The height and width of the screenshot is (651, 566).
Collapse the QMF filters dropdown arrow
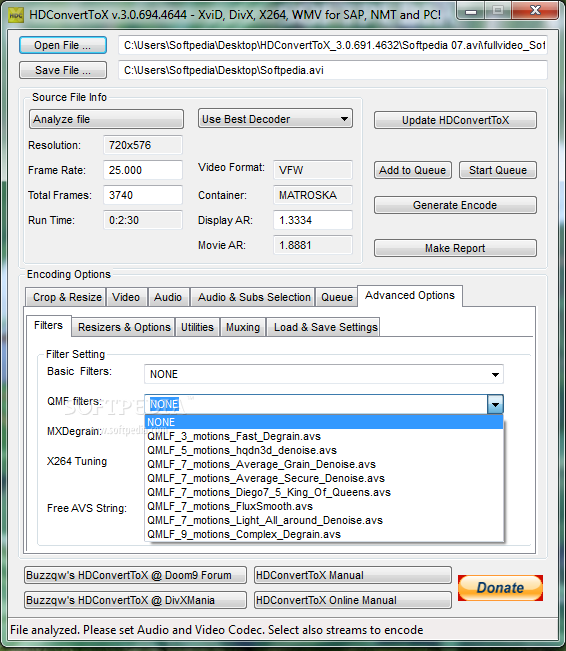click(x=495, y=404)
